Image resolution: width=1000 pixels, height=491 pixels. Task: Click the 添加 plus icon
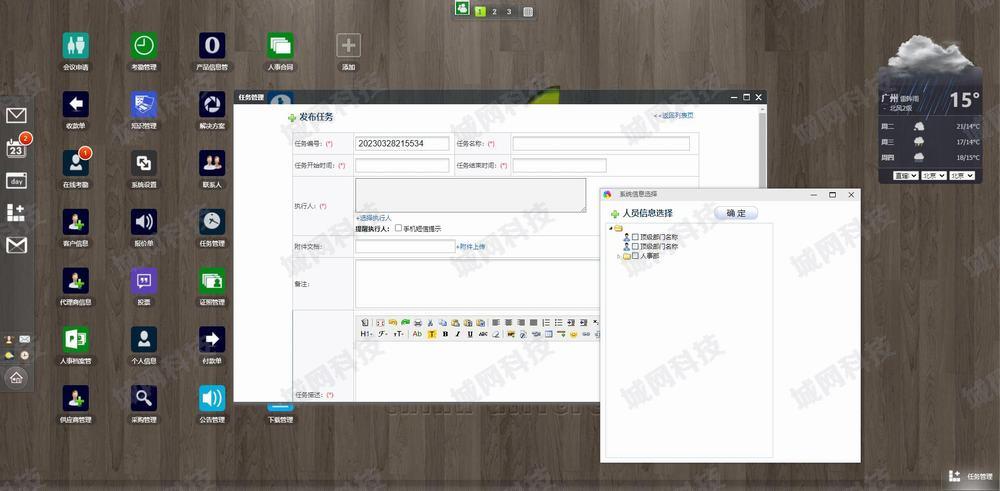[348, 46]
